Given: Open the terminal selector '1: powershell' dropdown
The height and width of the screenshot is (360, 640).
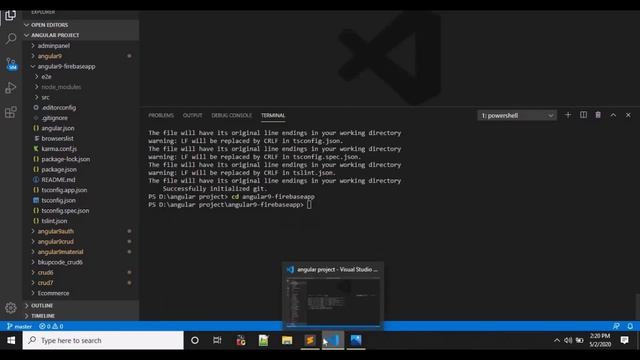Looking at the screenshot, I should point(517,116).
